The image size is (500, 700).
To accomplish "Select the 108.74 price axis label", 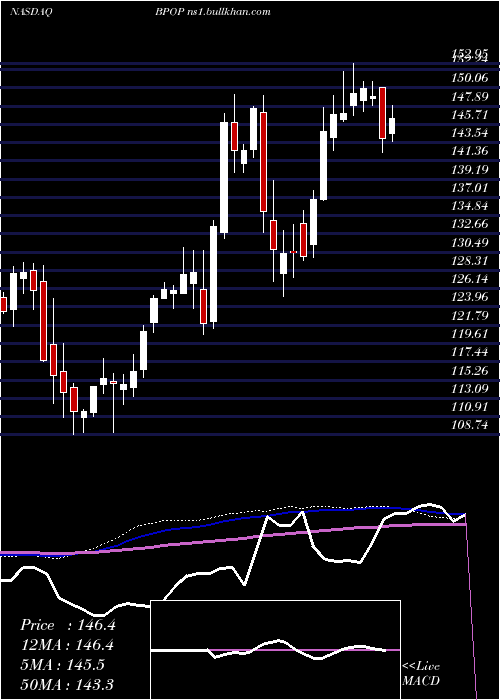I will [x=469, y=425].
